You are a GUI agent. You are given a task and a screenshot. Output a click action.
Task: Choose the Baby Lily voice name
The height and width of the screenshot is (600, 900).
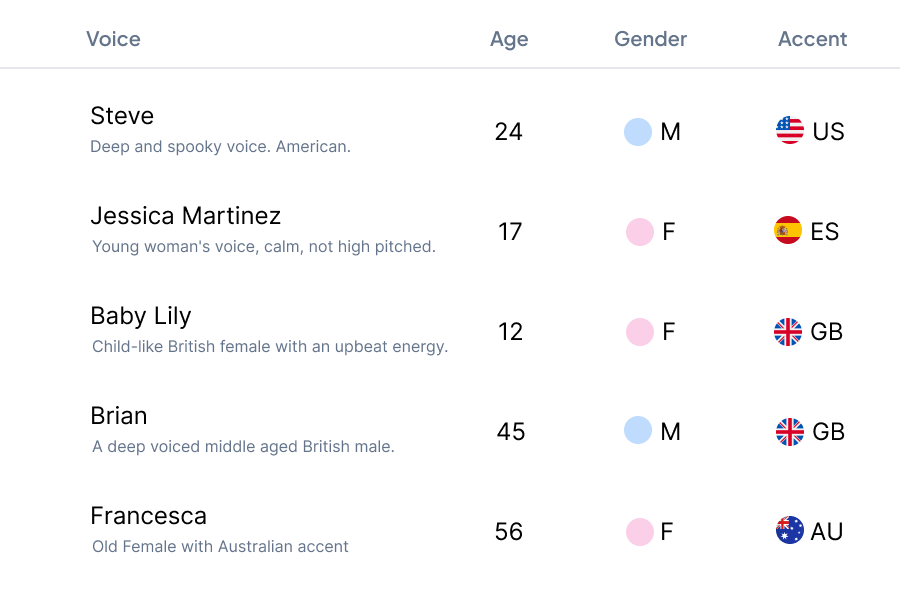140,316
